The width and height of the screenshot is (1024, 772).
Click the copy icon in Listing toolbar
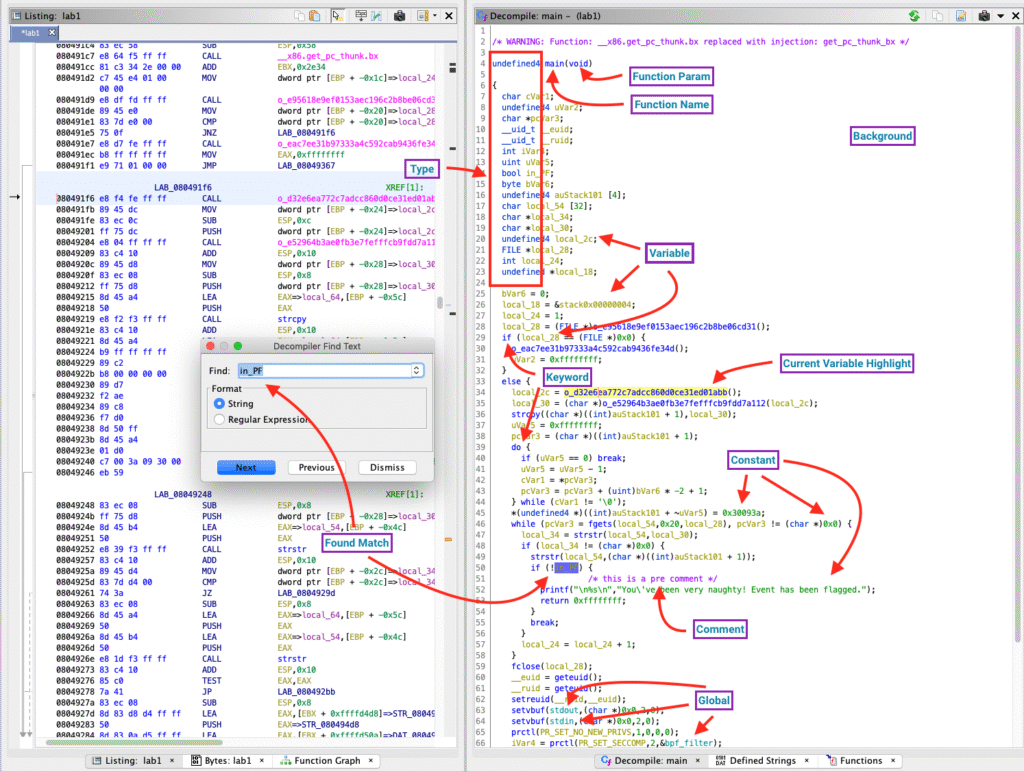[300, 16]
